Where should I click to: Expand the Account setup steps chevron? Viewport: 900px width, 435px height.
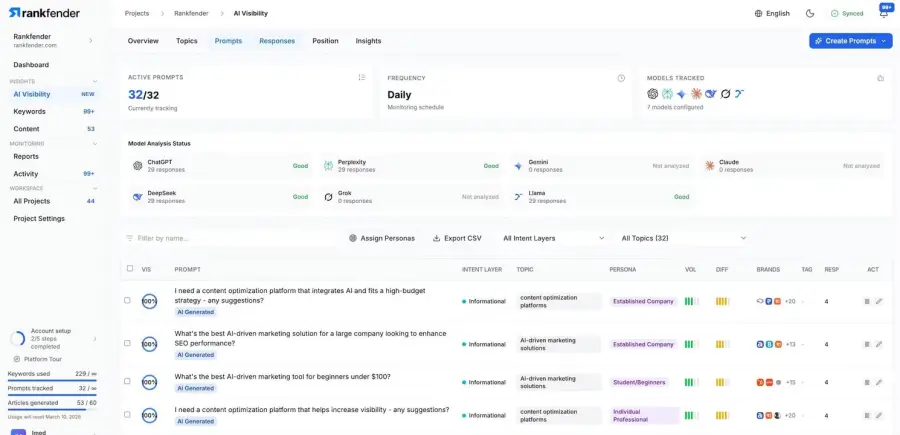95,339
